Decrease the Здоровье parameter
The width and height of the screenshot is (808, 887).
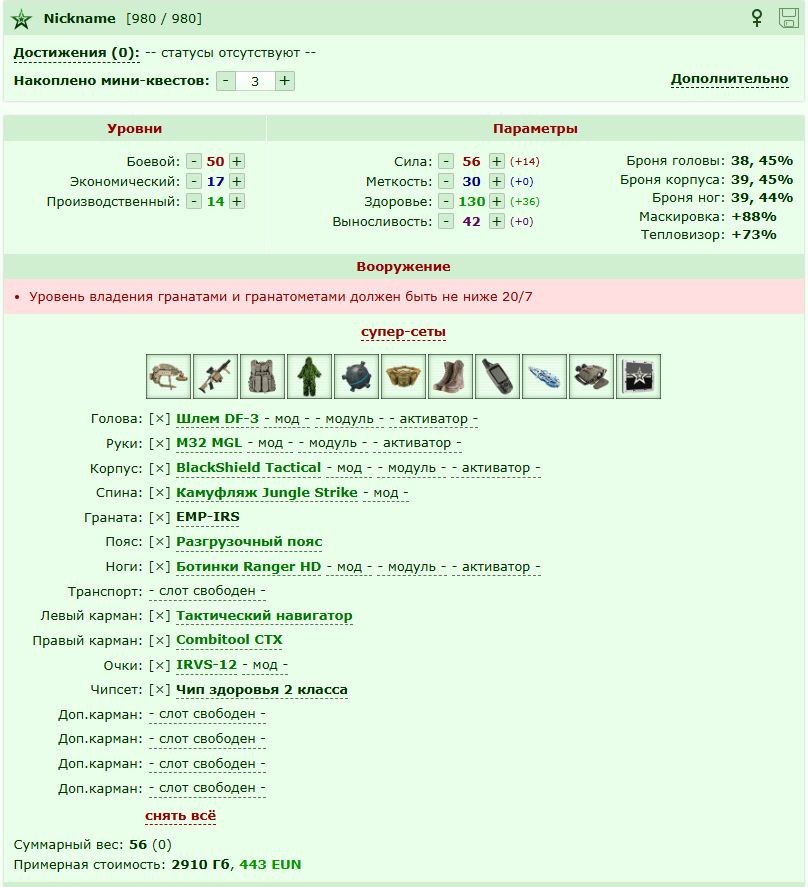tap(446, 201)
